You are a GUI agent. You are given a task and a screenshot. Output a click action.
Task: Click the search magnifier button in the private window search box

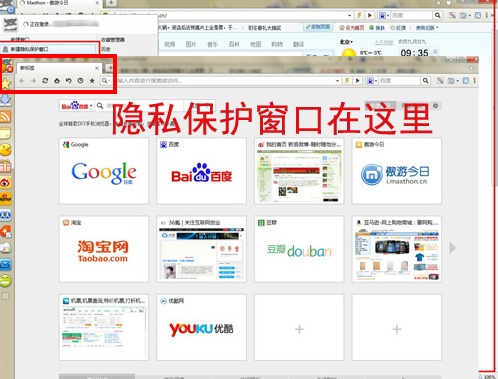point(425,80)
